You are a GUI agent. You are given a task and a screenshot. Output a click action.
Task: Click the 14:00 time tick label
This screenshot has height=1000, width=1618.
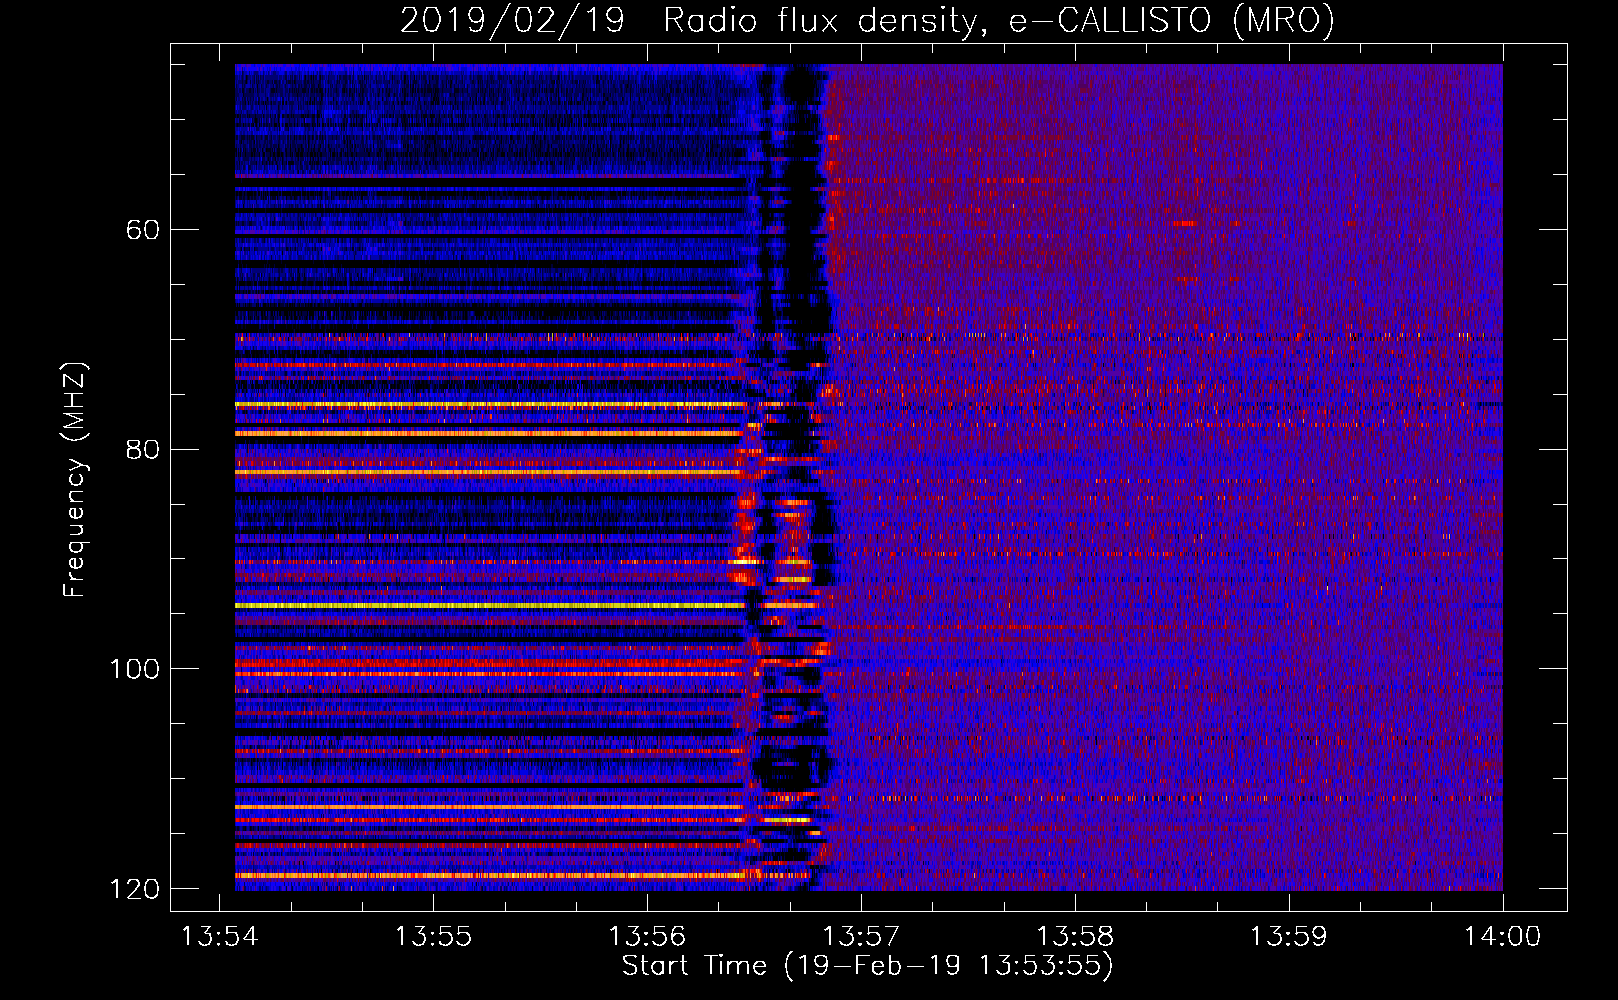(1503, 937)
